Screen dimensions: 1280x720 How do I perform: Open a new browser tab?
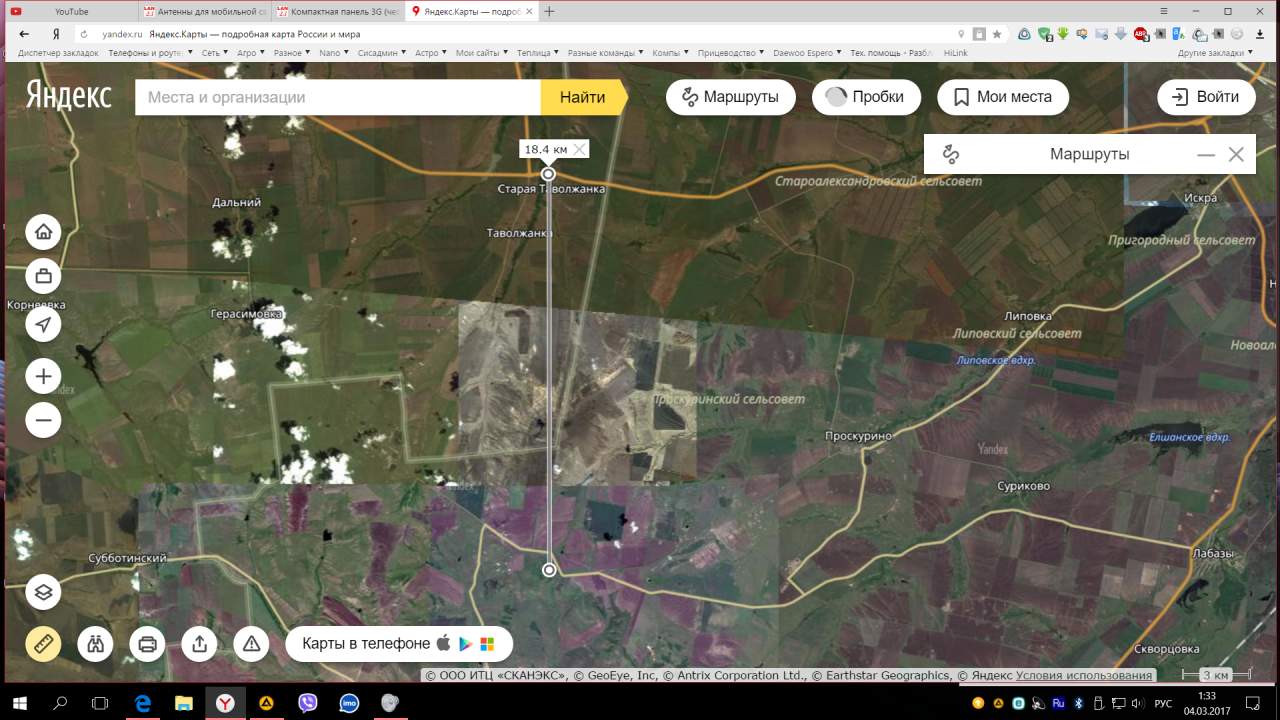[x=549, y=11]
